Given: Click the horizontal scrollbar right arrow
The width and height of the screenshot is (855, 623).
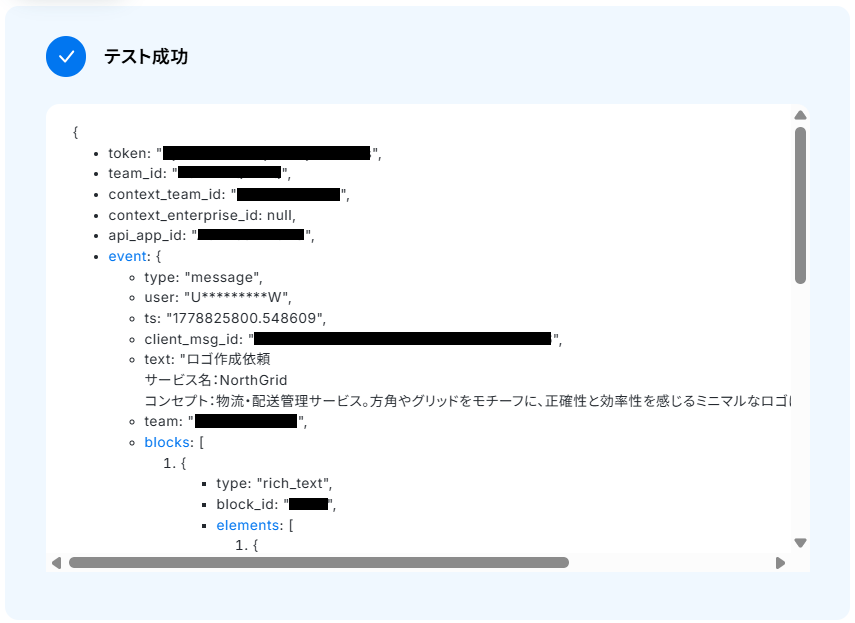Looking at the screenshot, I should pos(780,562).
